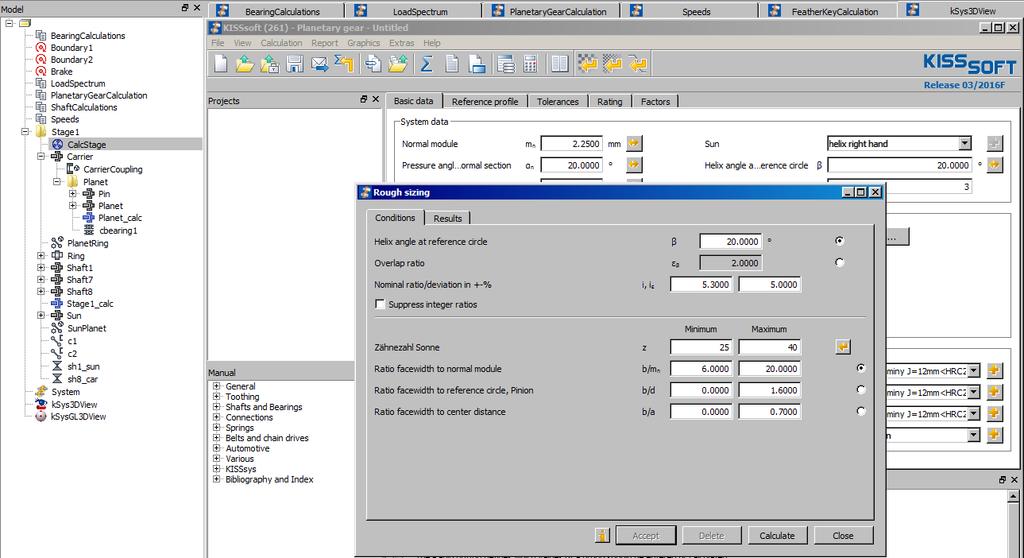
Task: Click Zähnezahl Sonne maximum field
Action: coord(769,347)
